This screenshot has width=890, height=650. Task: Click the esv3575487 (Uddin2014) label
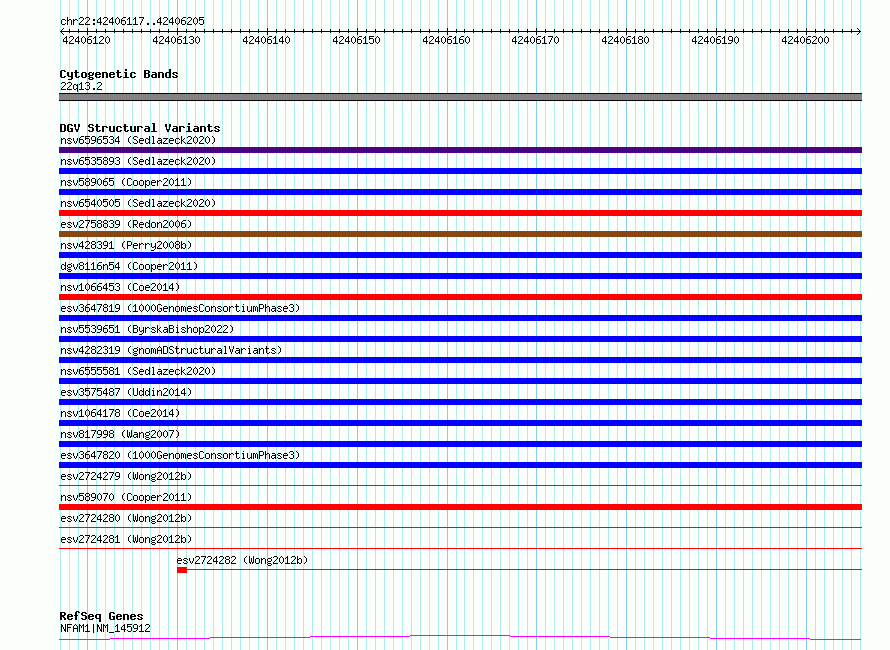[126, 392]
